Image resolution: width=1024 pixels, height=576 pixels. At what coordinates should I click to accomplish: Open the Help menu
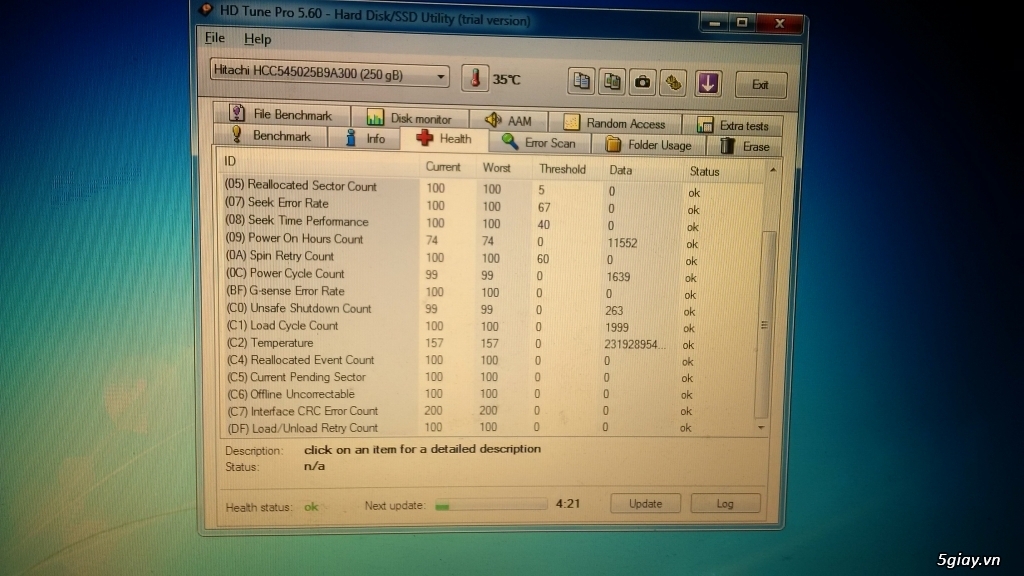coord(257,39)
